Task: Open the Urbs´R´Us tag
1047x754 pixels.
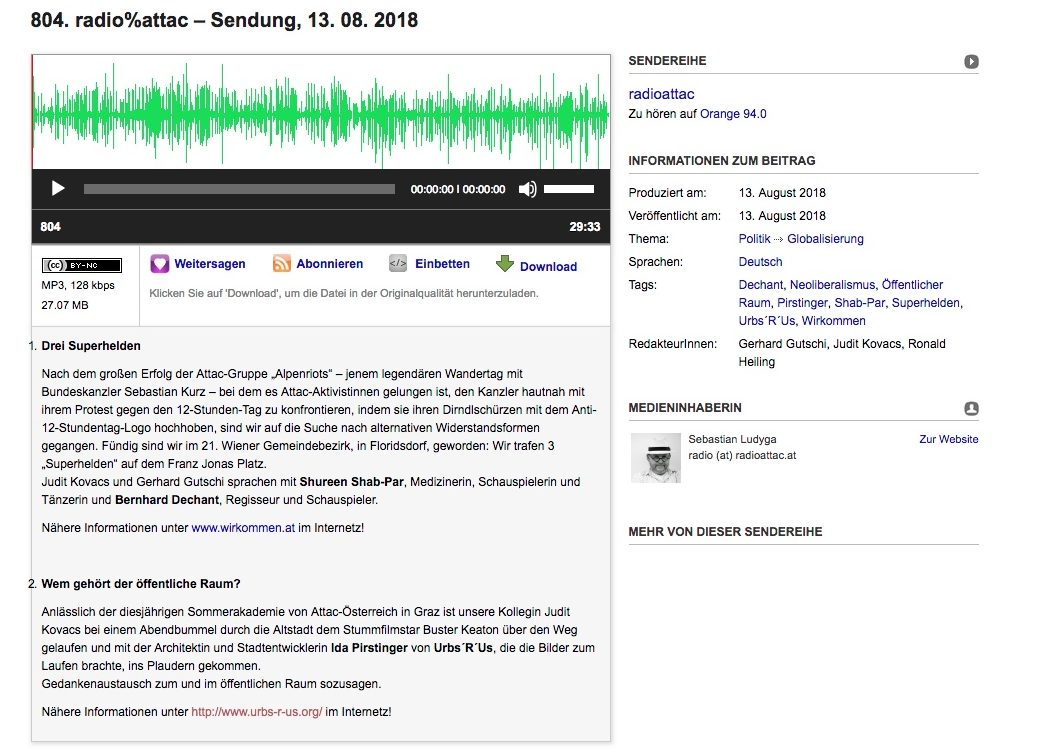Action: 767,321
